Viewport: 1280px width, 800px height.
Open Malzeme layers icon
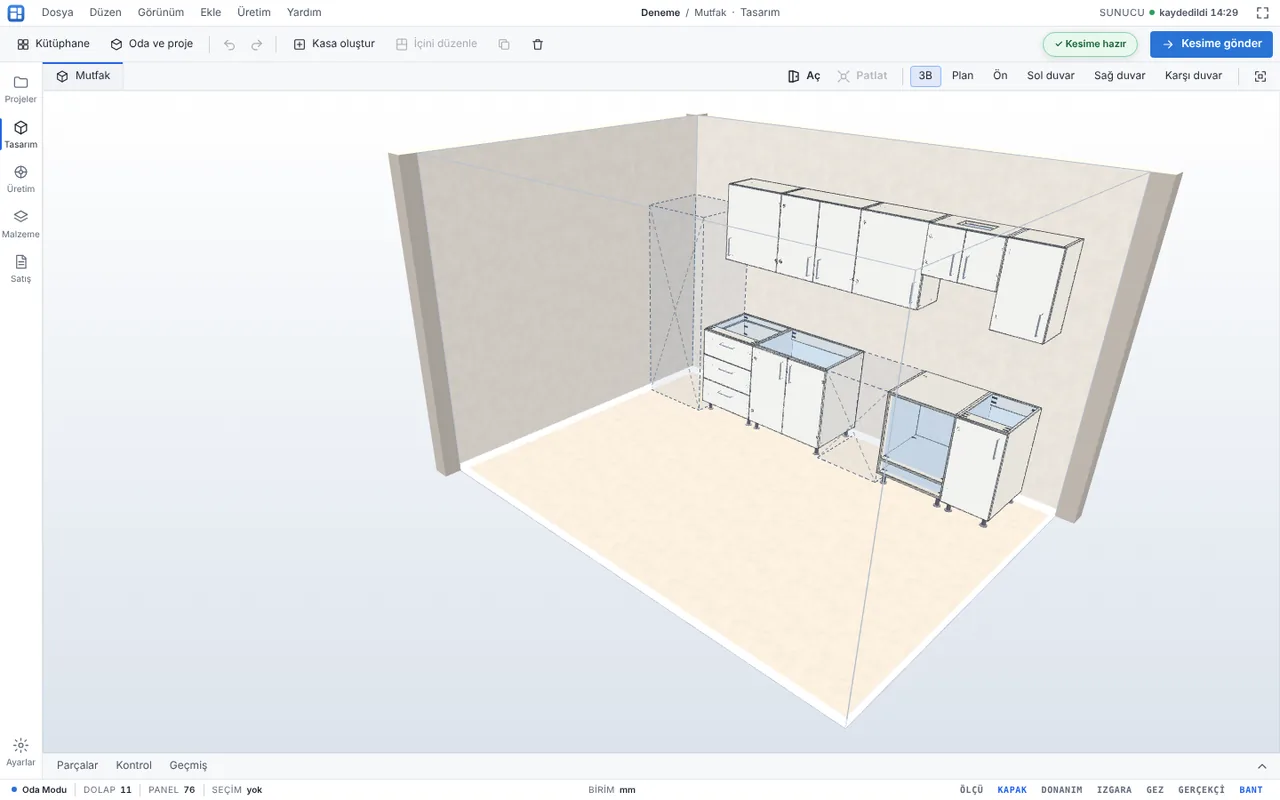coord(20,224)
